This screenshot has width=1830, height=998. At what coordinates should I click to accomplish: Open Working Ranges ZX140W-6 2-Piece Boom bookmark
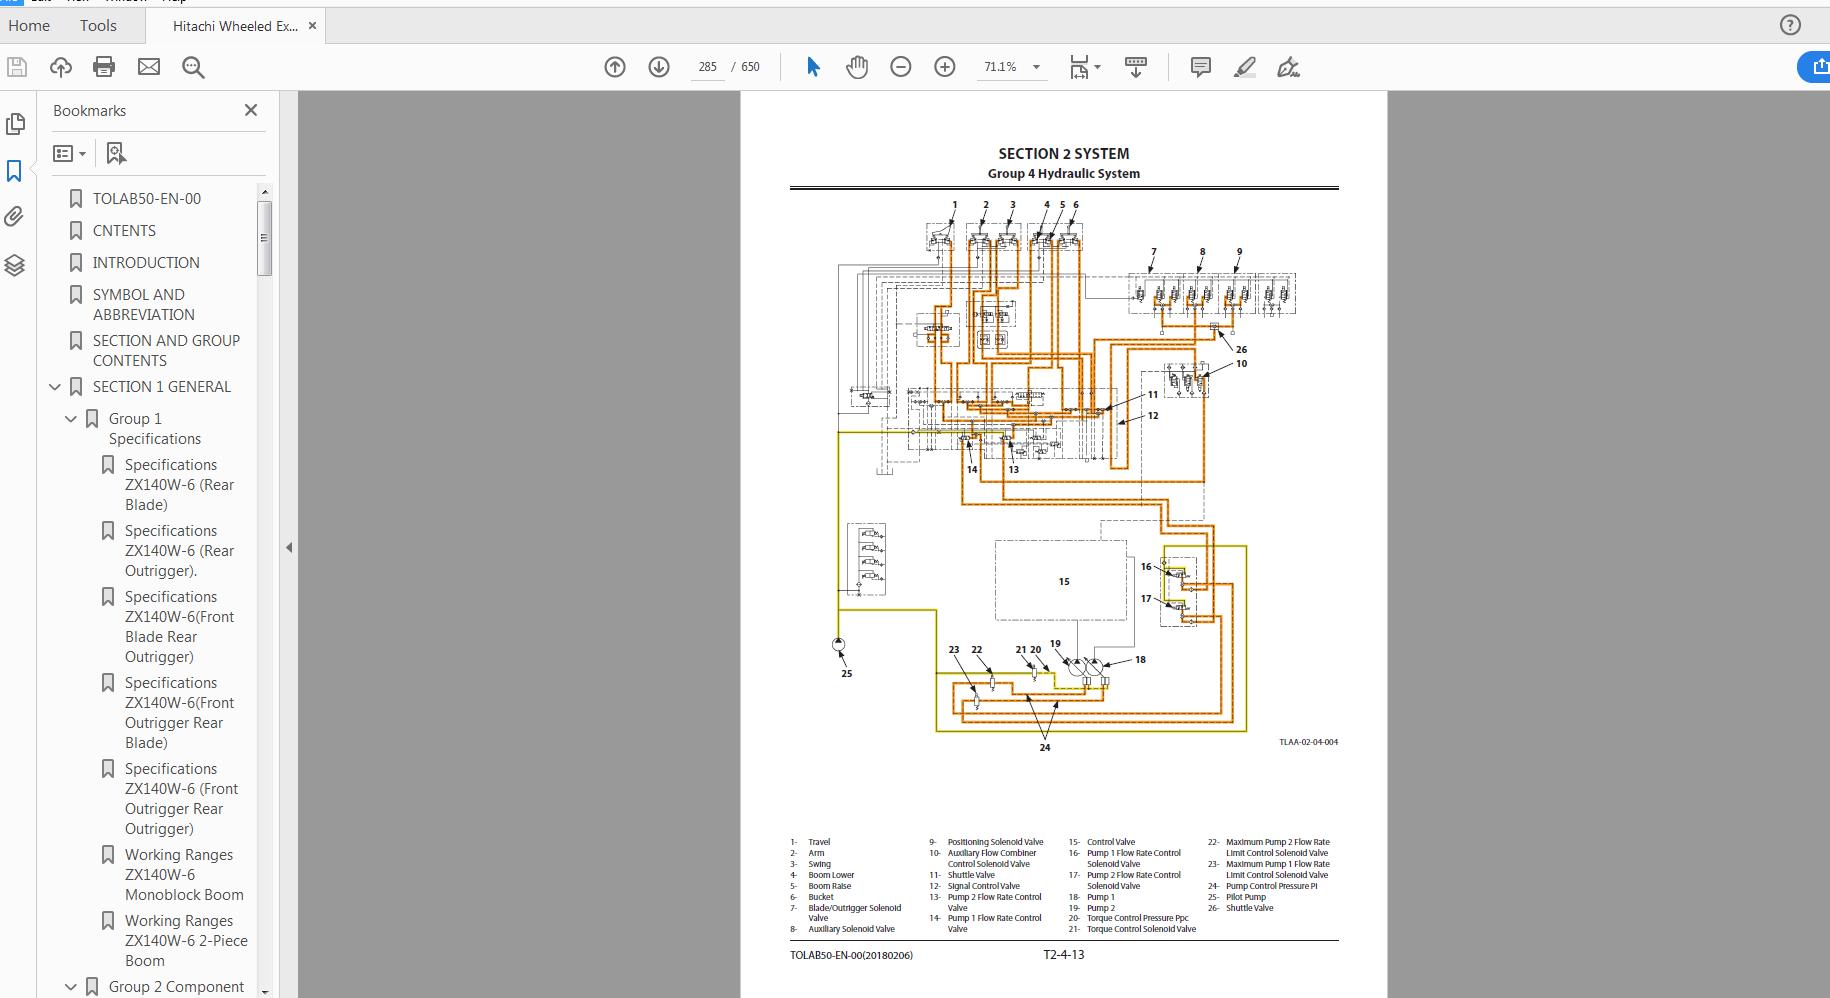[186, 941]
